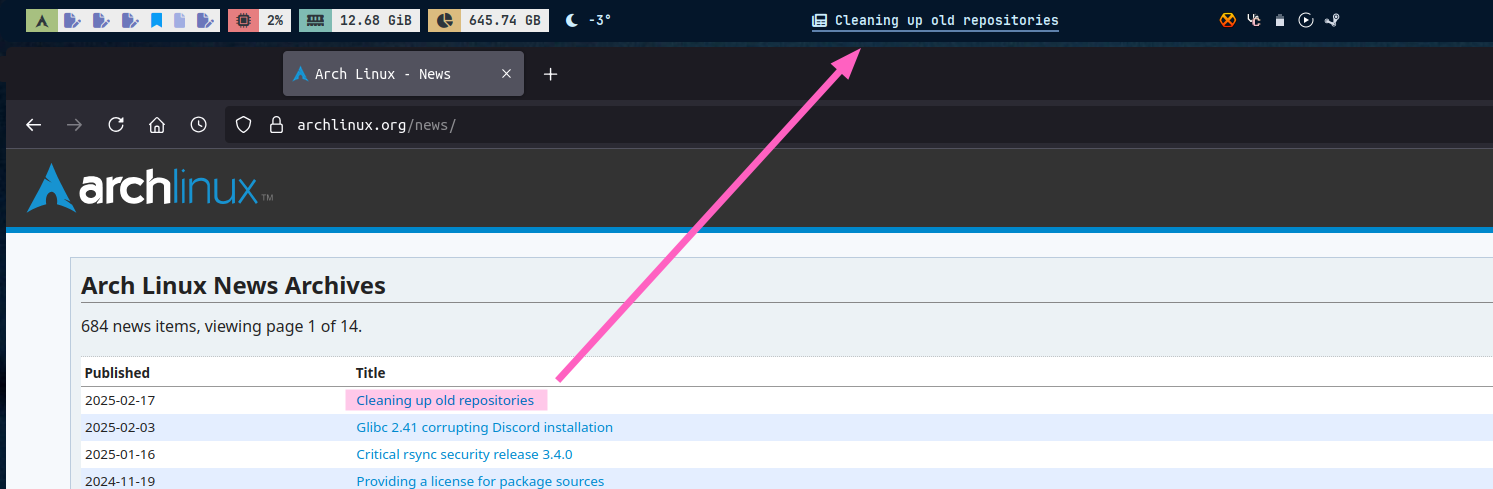This screenshot has height=489, width=1493.
Task: Click the orange X tray icon
Action: [1228, 20]
